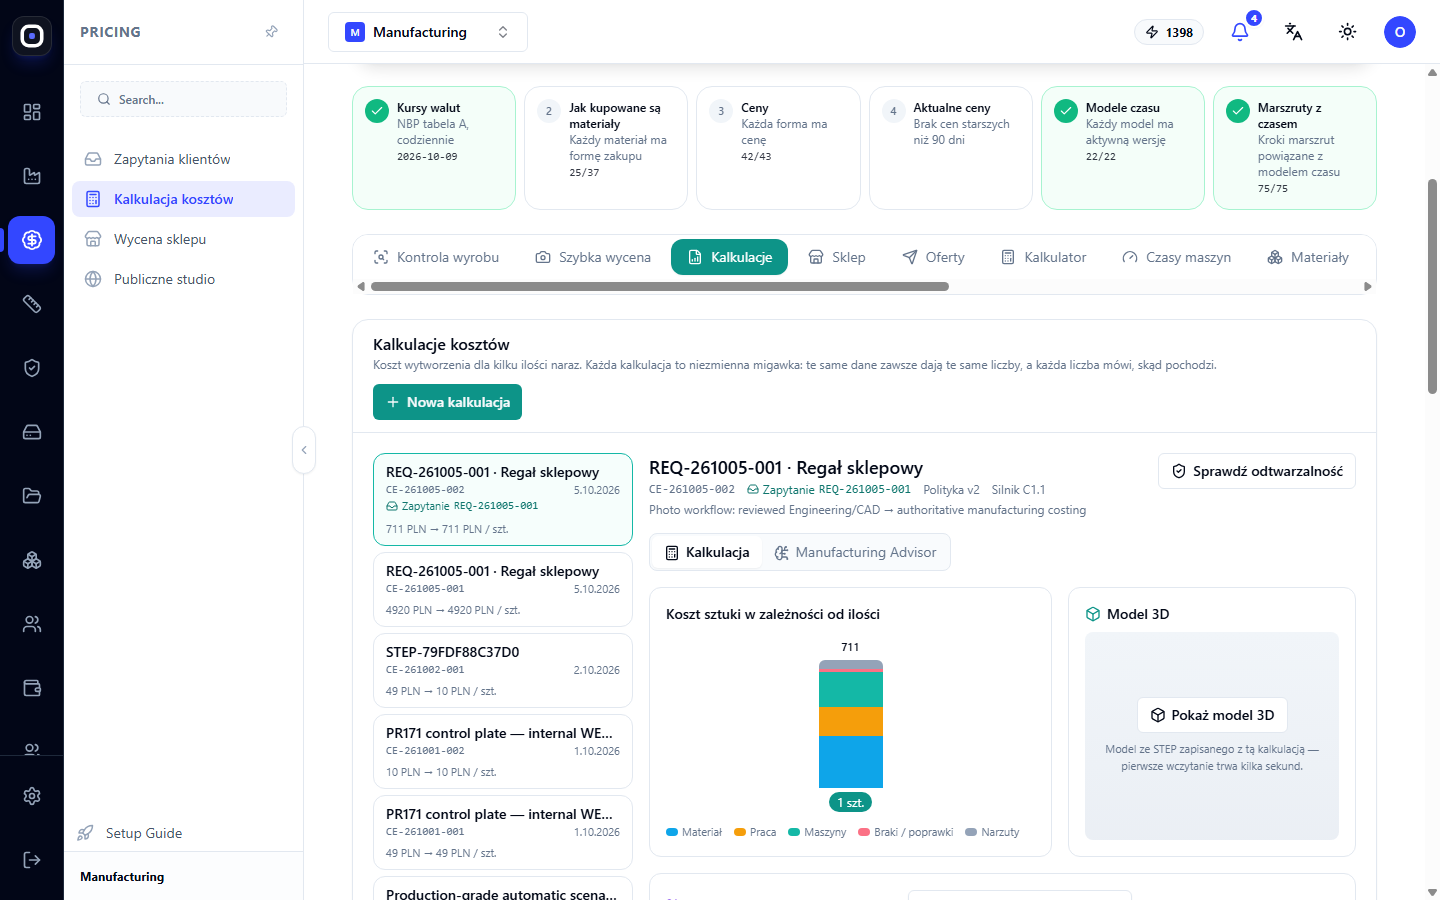Open the user avatar menu
The image size is (1440, 900).
tap(1400, 32)
